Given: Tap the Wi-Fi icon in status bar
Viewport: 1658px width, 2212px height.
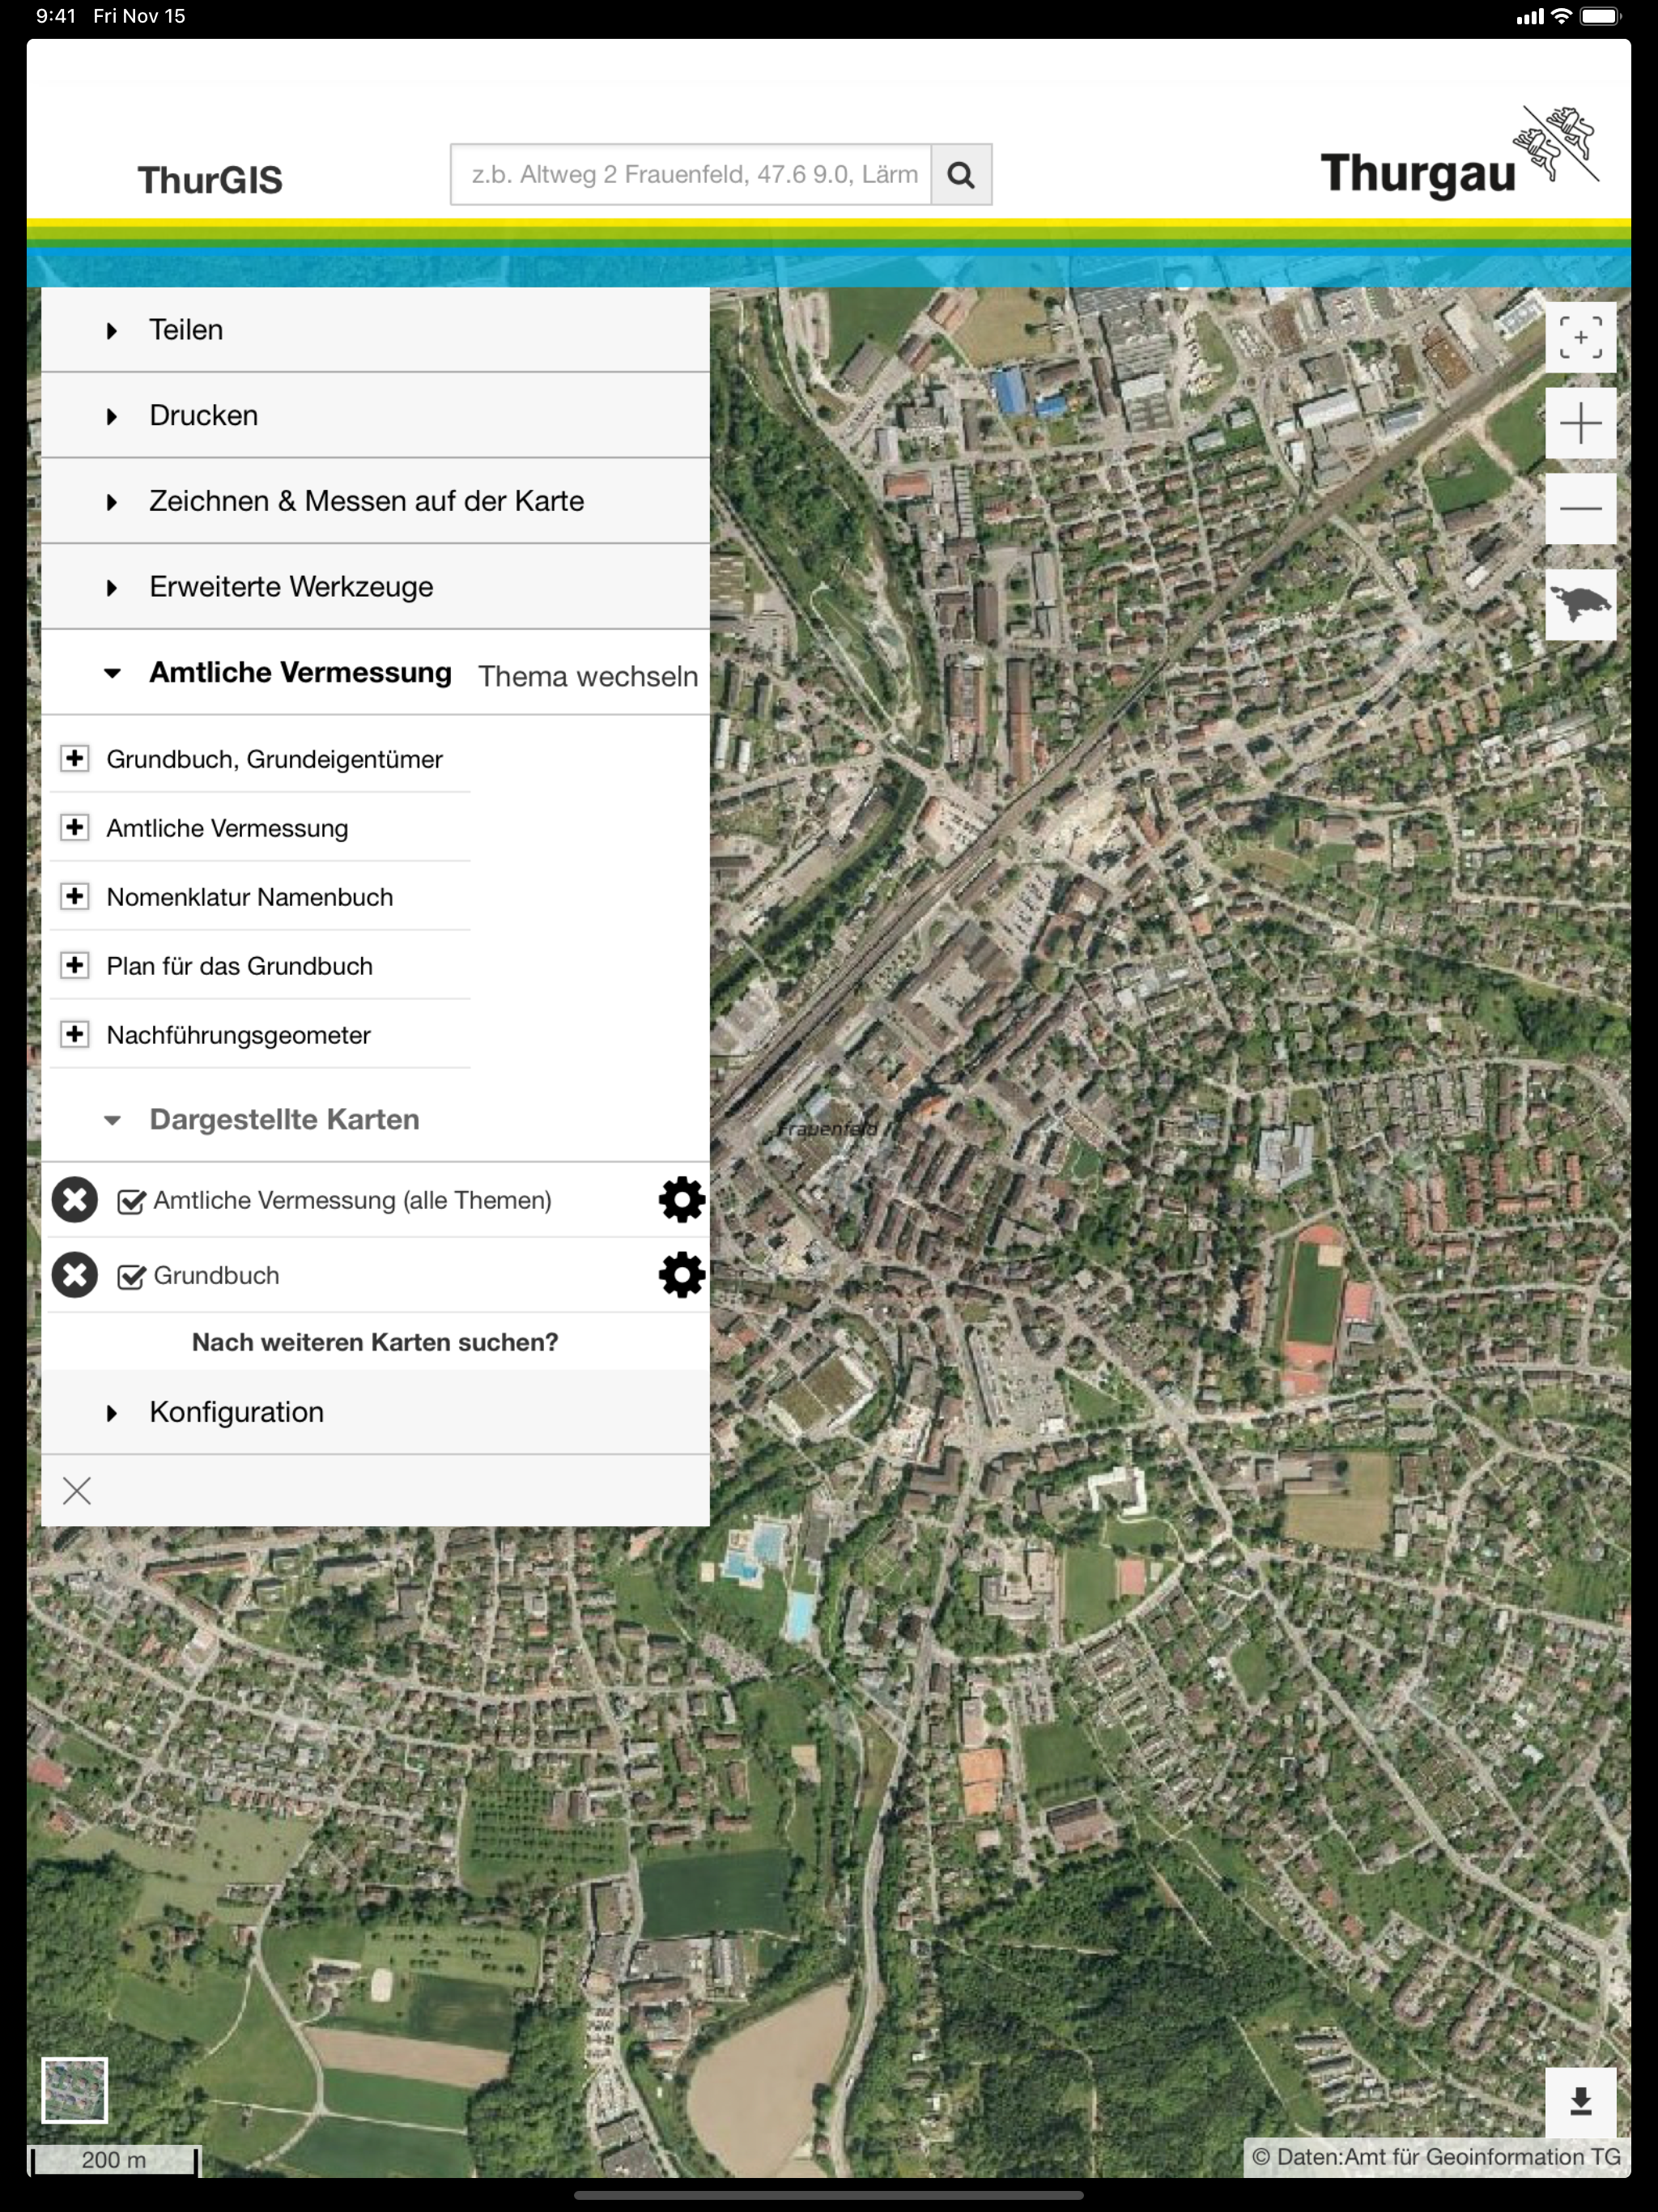Looking at the screenshot, I should [1561, 16].
